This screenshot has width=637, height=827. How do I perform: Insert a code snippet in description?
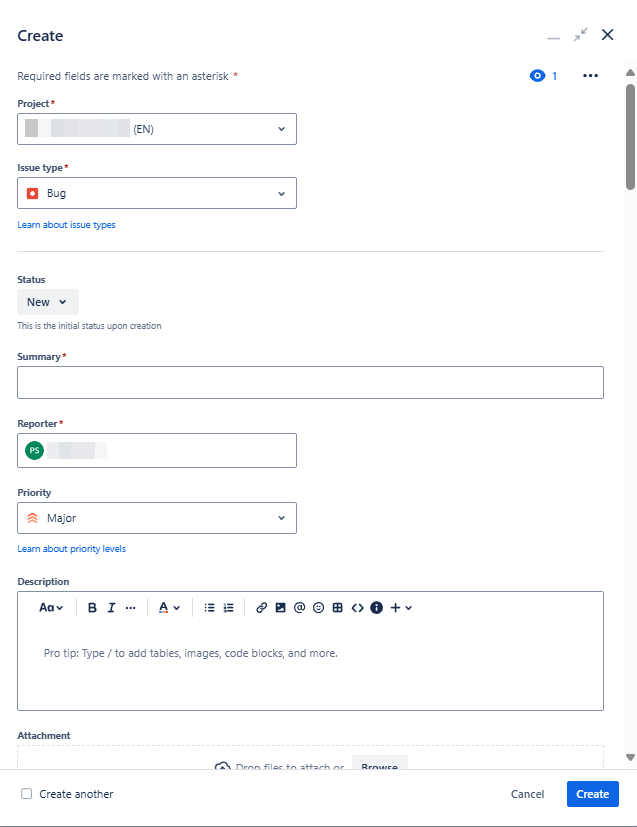pos(358,608)
